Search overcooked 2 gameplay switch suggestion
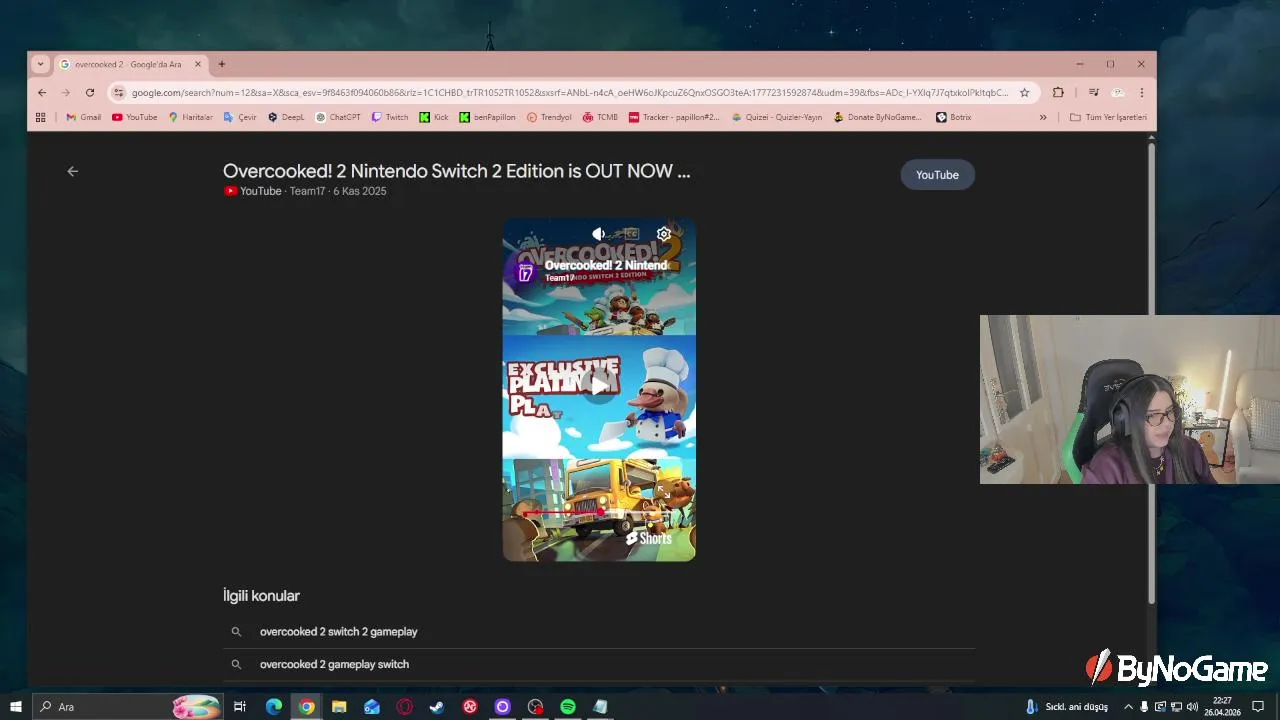1280x720 pixels. click(x=598, y=664)
